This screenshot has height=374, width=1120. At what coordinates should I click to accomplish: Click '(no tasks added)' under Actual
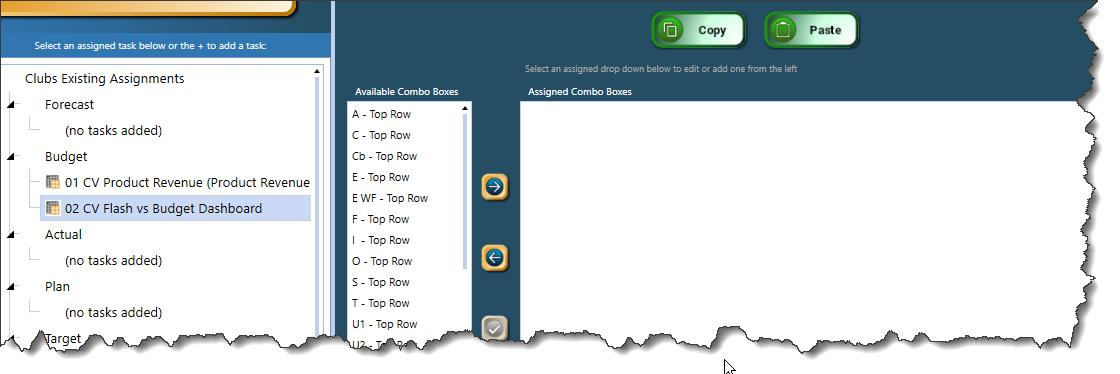click(x=113, y=261)
